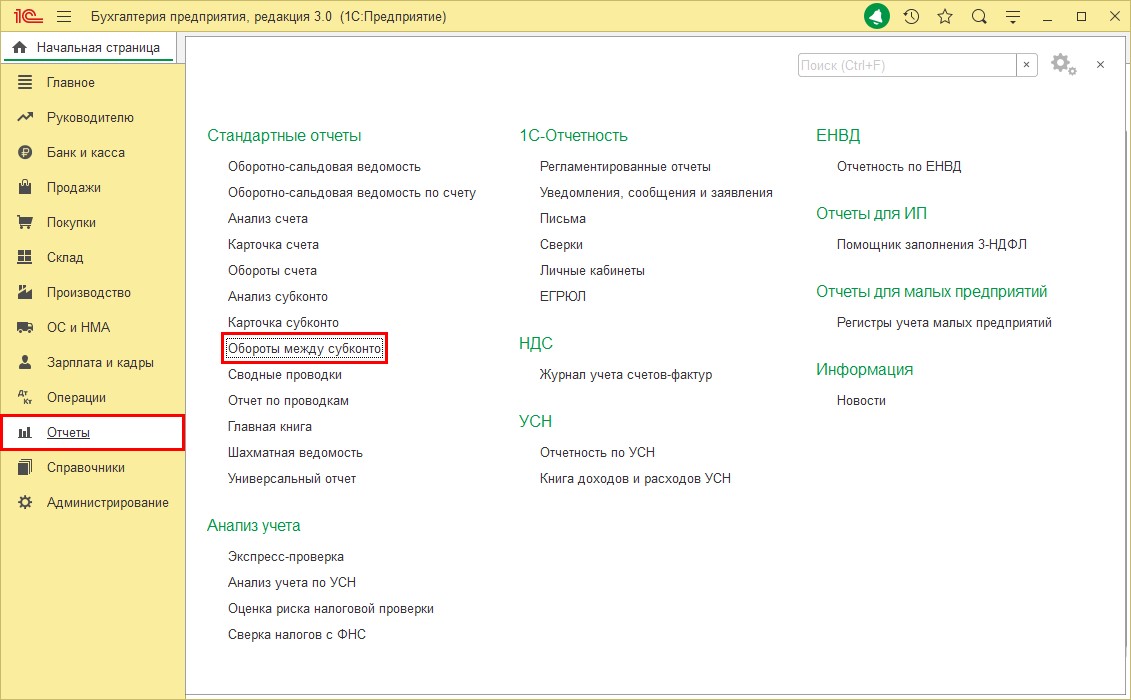This screenshot has height=700, width=1131.
Task: Close the reports panel
Action: tap(1100, 65)
